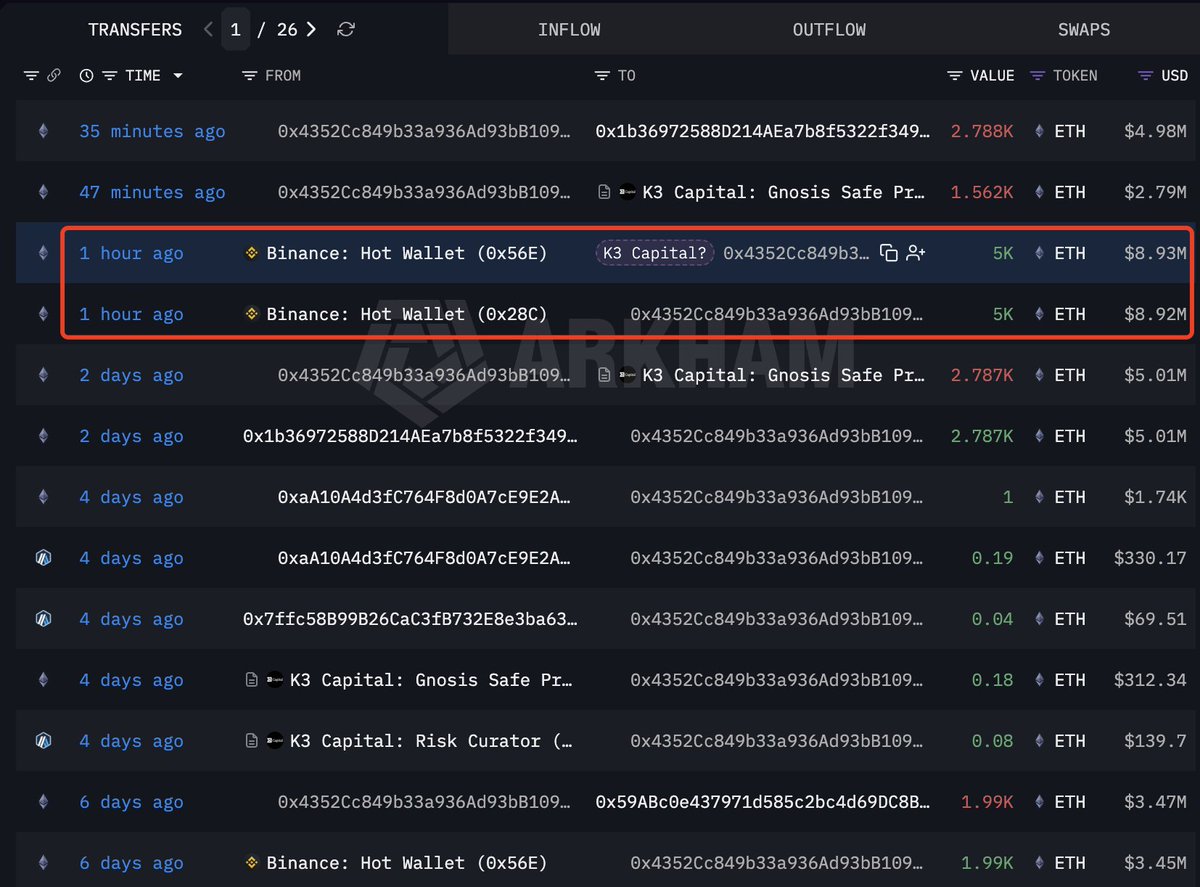Open Binance: Hot Wallet (0x28C) link

tap(407, 314)
